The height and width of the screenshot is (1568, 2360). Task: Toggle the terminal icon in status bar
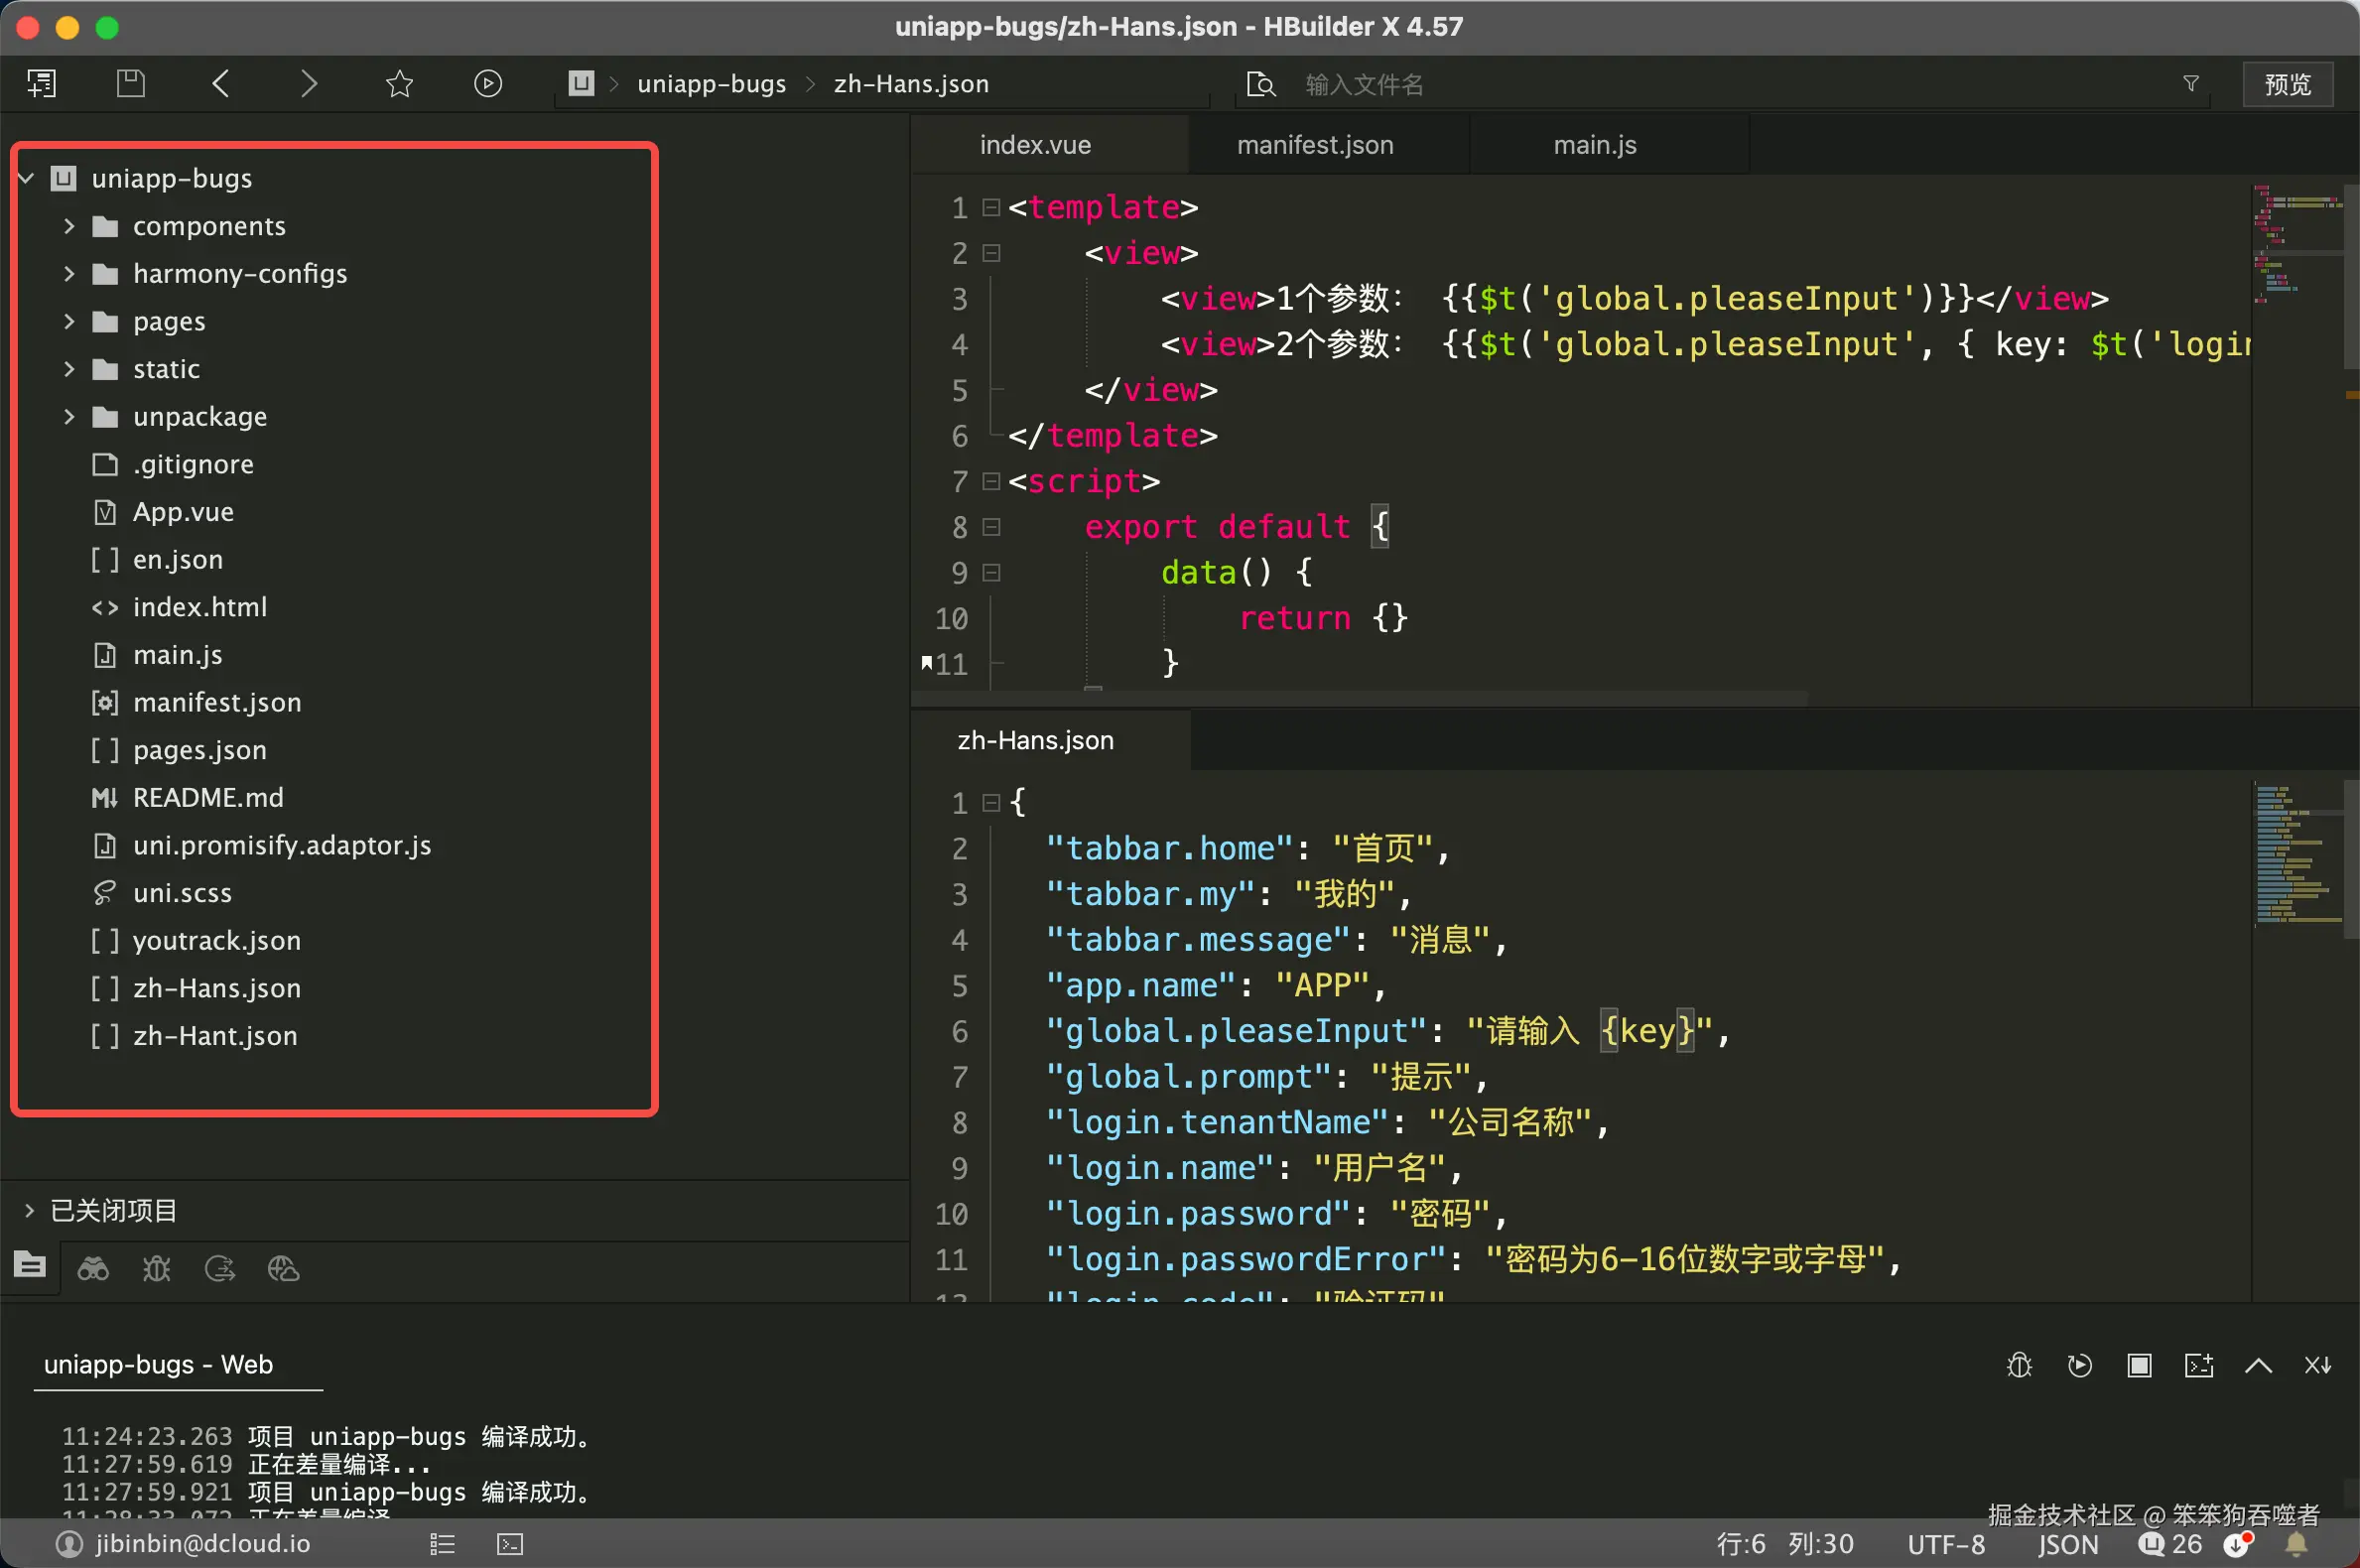[x=510, y=1544]
